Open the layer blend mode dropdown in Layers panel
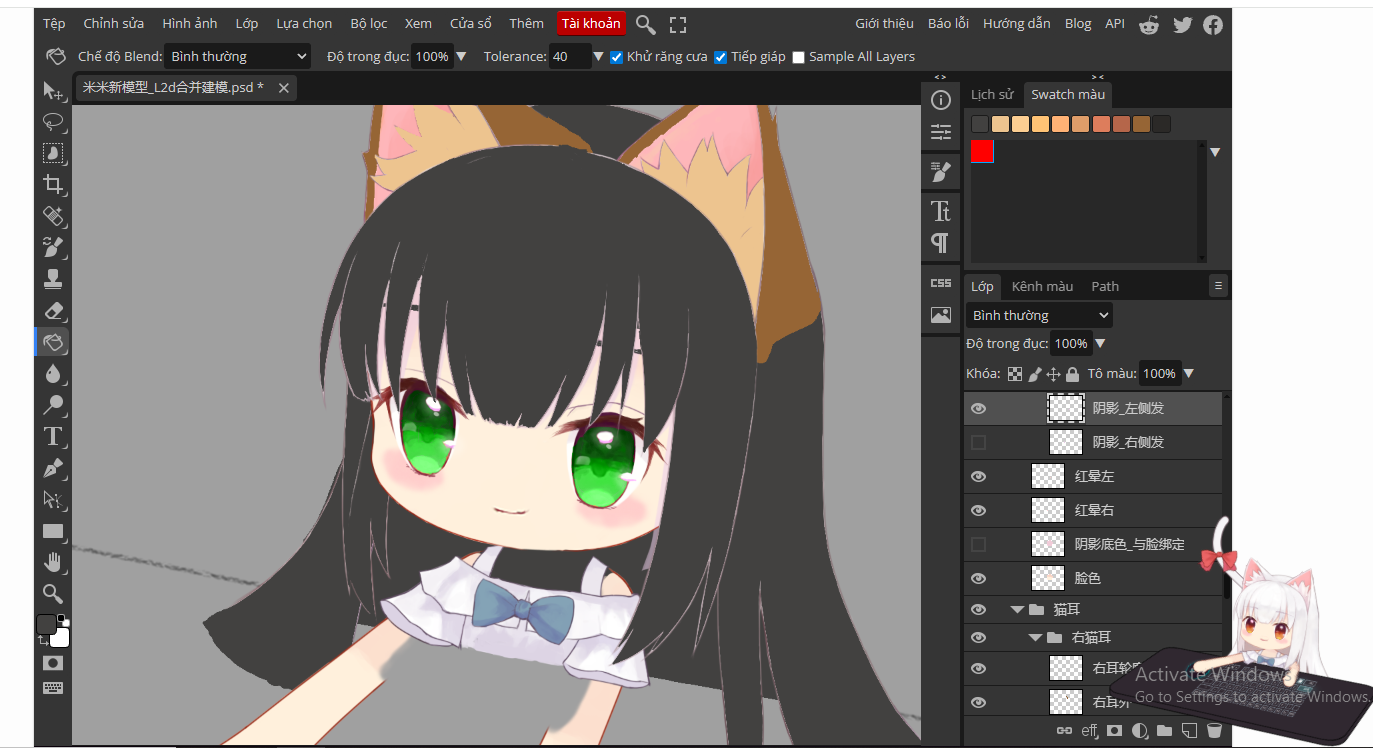1373x748 pixels. [x=1040, y=315]
